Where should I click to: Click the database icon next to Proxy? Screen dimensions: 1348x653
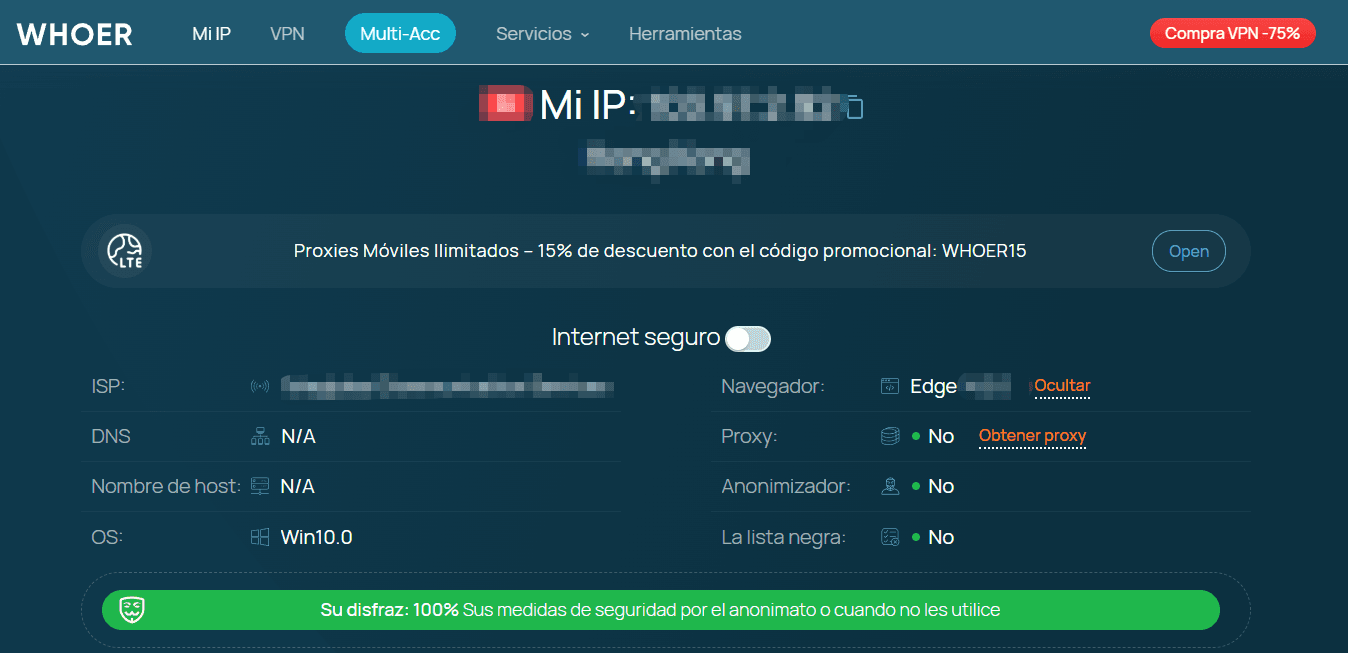tap(888, 436)
